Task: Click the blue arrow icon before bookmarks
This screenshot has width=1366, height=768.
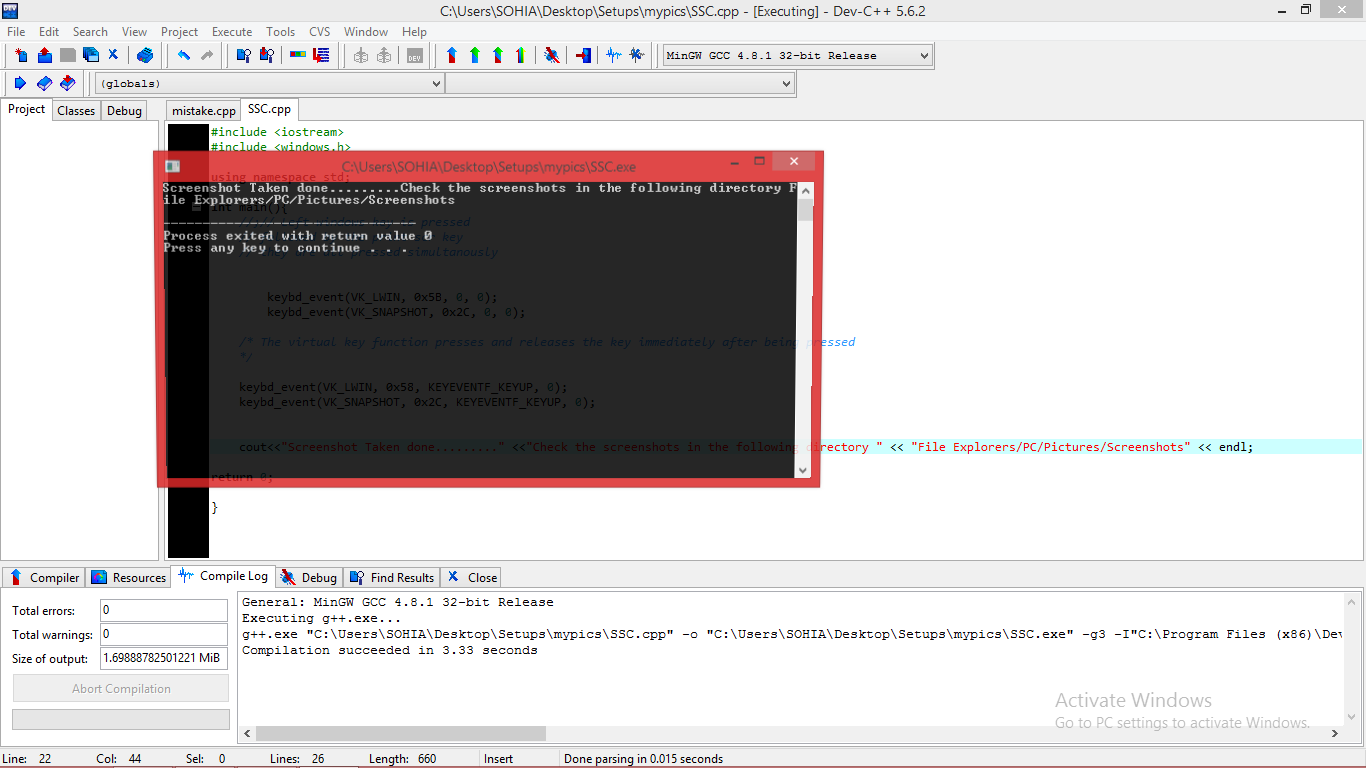Action: pyautogui.click(x=20, y=83)
